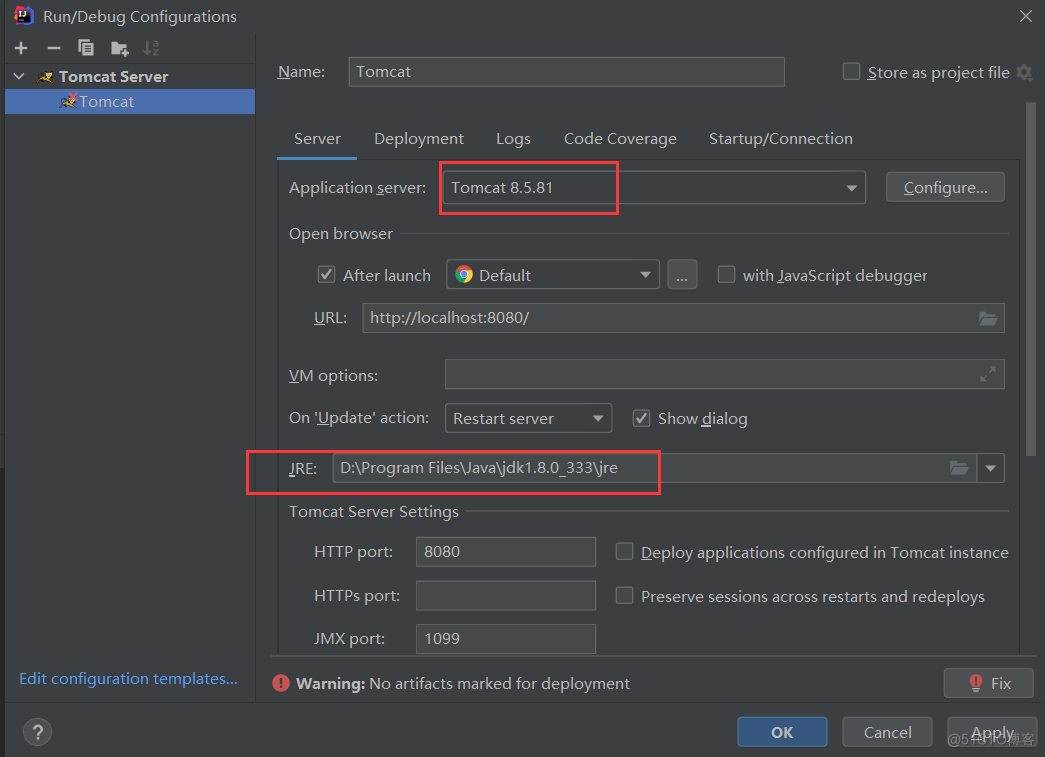
Task: Open the help question mark button
Action: tap(38, 732)
